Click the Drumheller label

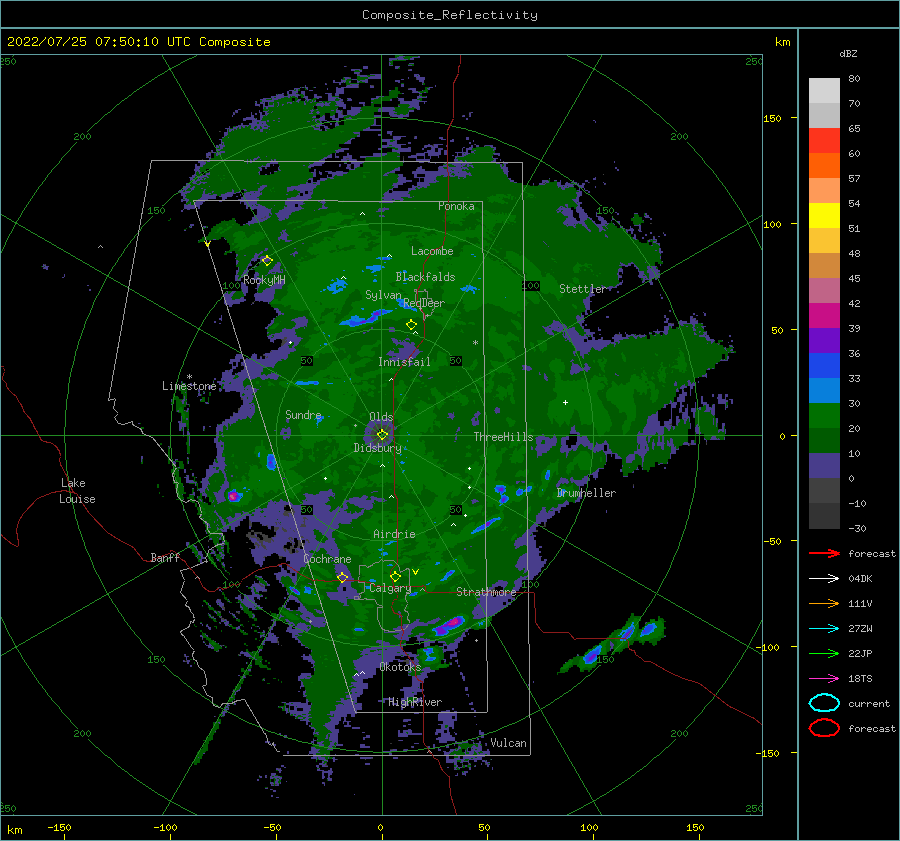point(586,493)
